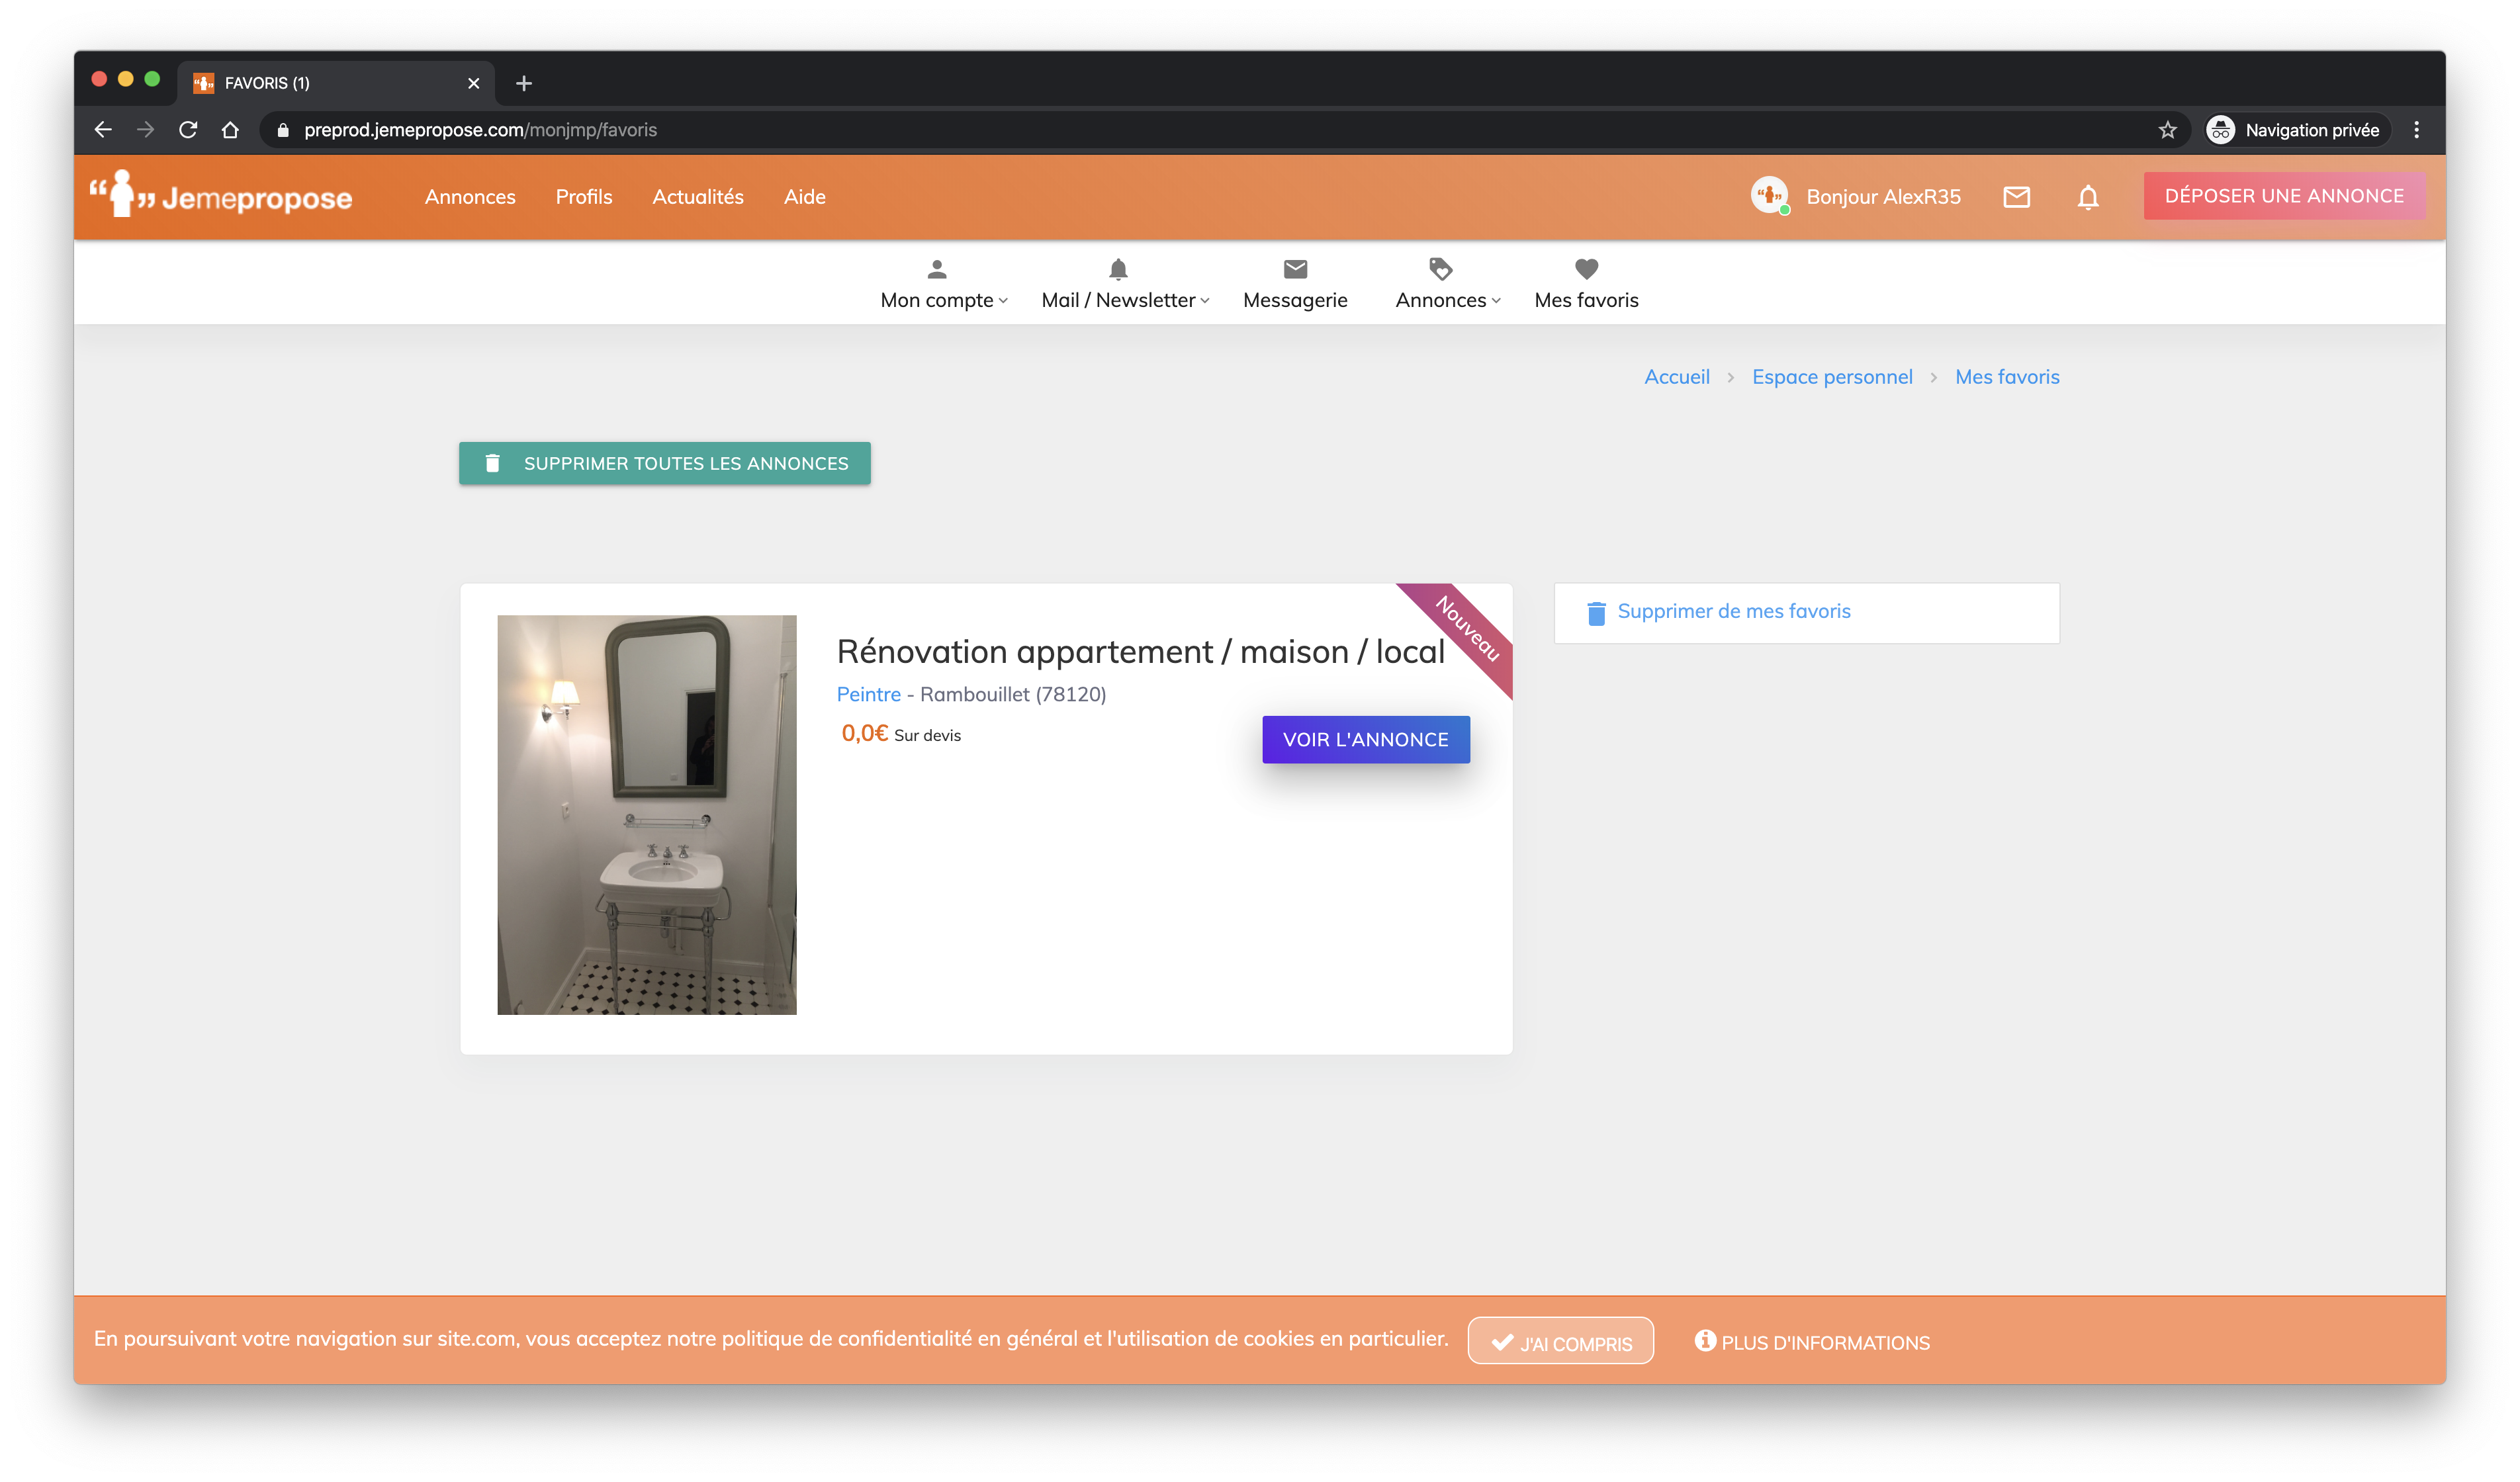Open a new browser tab
Screen dimensions: 2520x1482
pos(523,83)
